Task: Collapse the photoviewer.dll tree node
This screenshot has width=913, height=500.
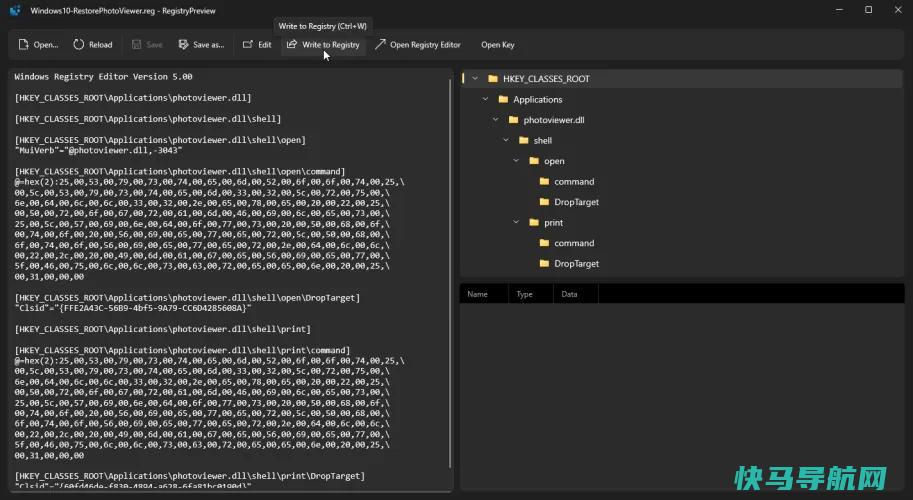Action: coord(496,120)
